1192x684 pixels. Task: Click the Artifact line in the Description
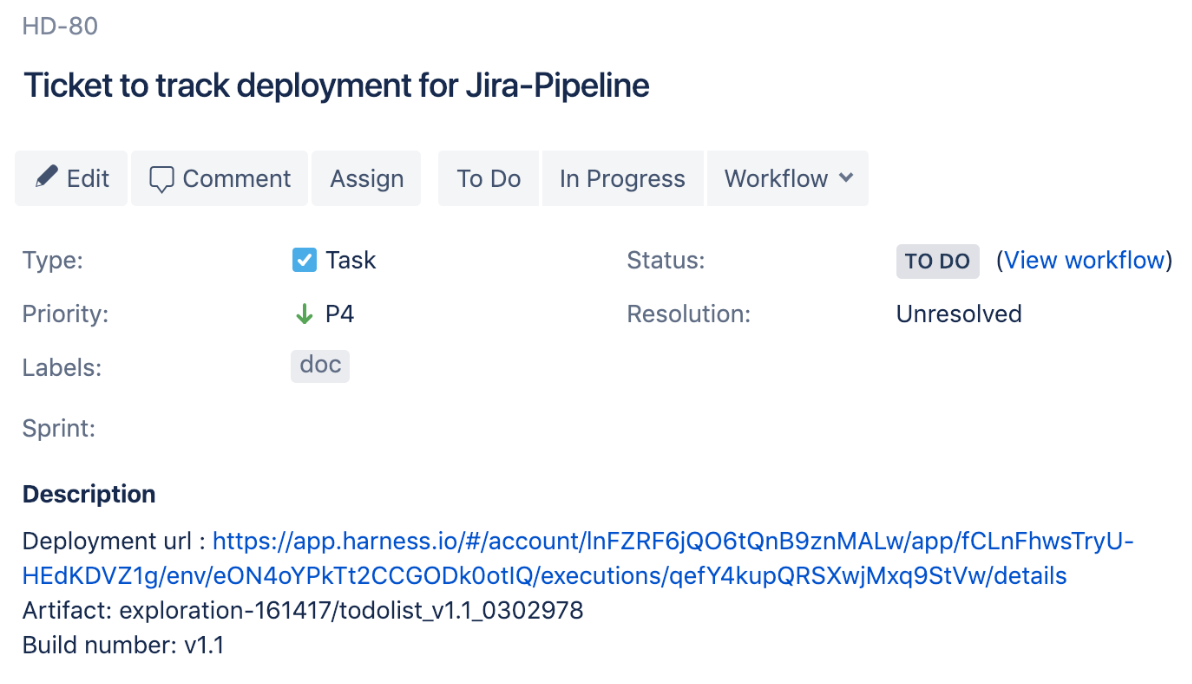303,610
